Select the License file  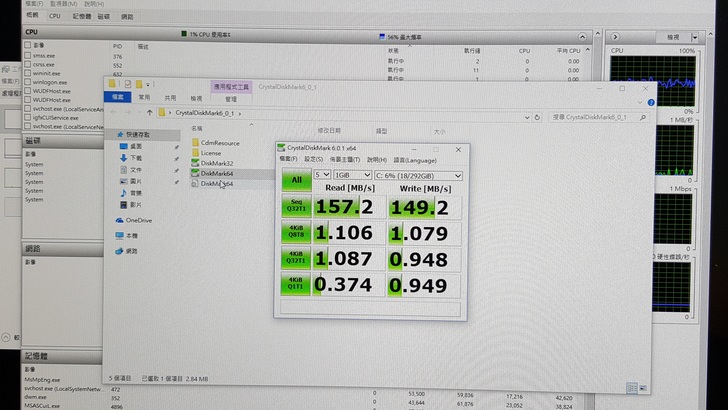(x=211, y=153)
